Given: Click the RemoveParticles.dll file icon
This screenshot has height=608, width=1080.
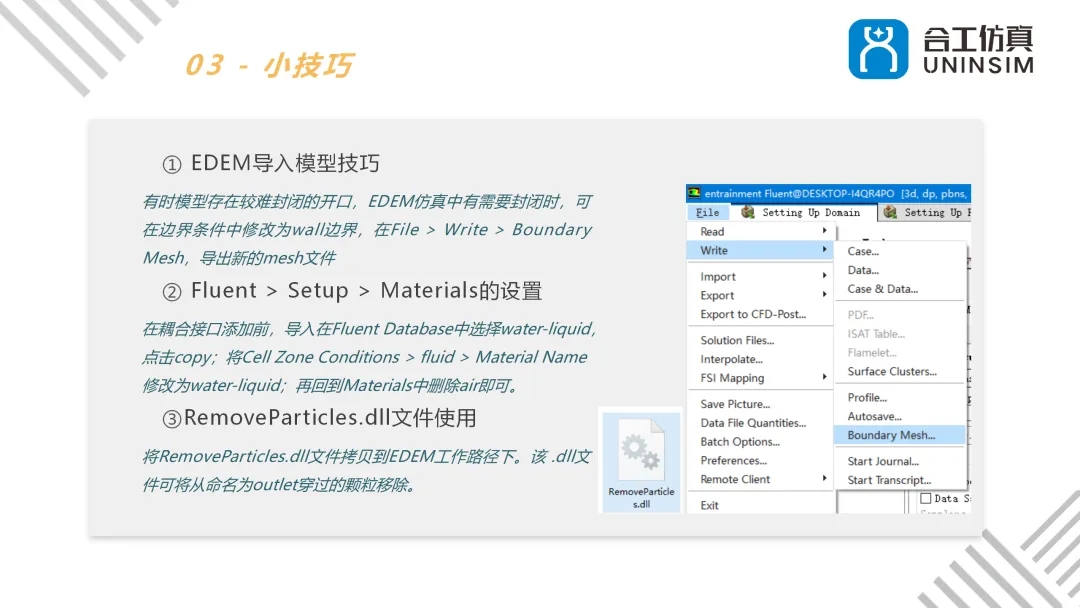Looking at the screenshot, I should (640, 450).
